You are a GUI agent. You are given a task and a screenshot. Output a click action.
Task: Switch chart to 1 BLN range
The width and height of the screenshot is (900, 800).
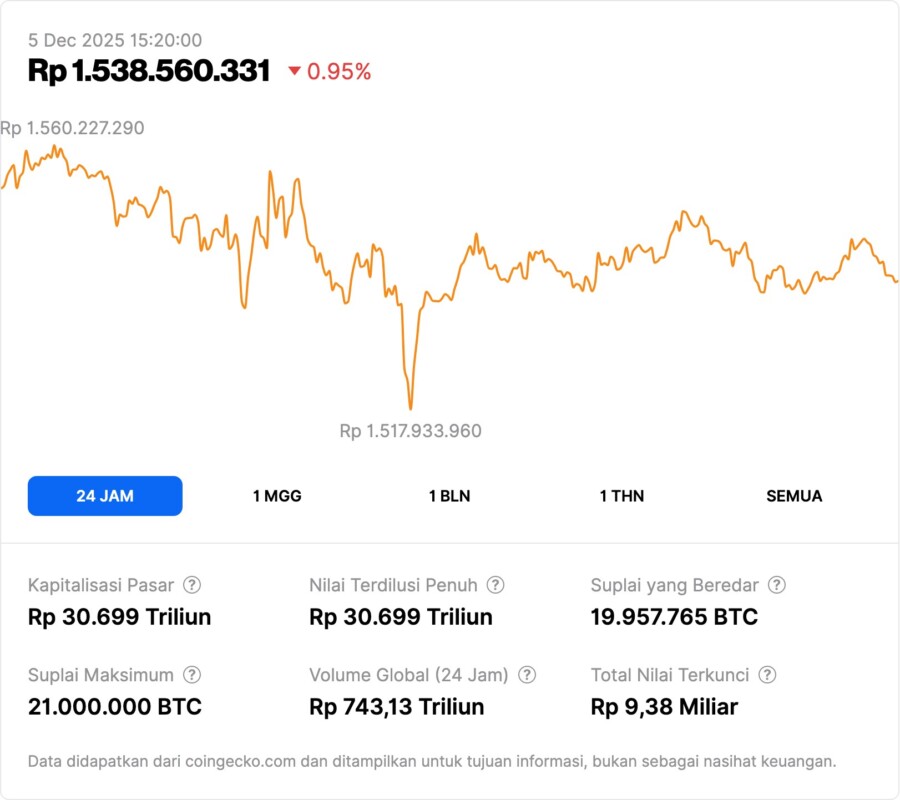(449, 496)
